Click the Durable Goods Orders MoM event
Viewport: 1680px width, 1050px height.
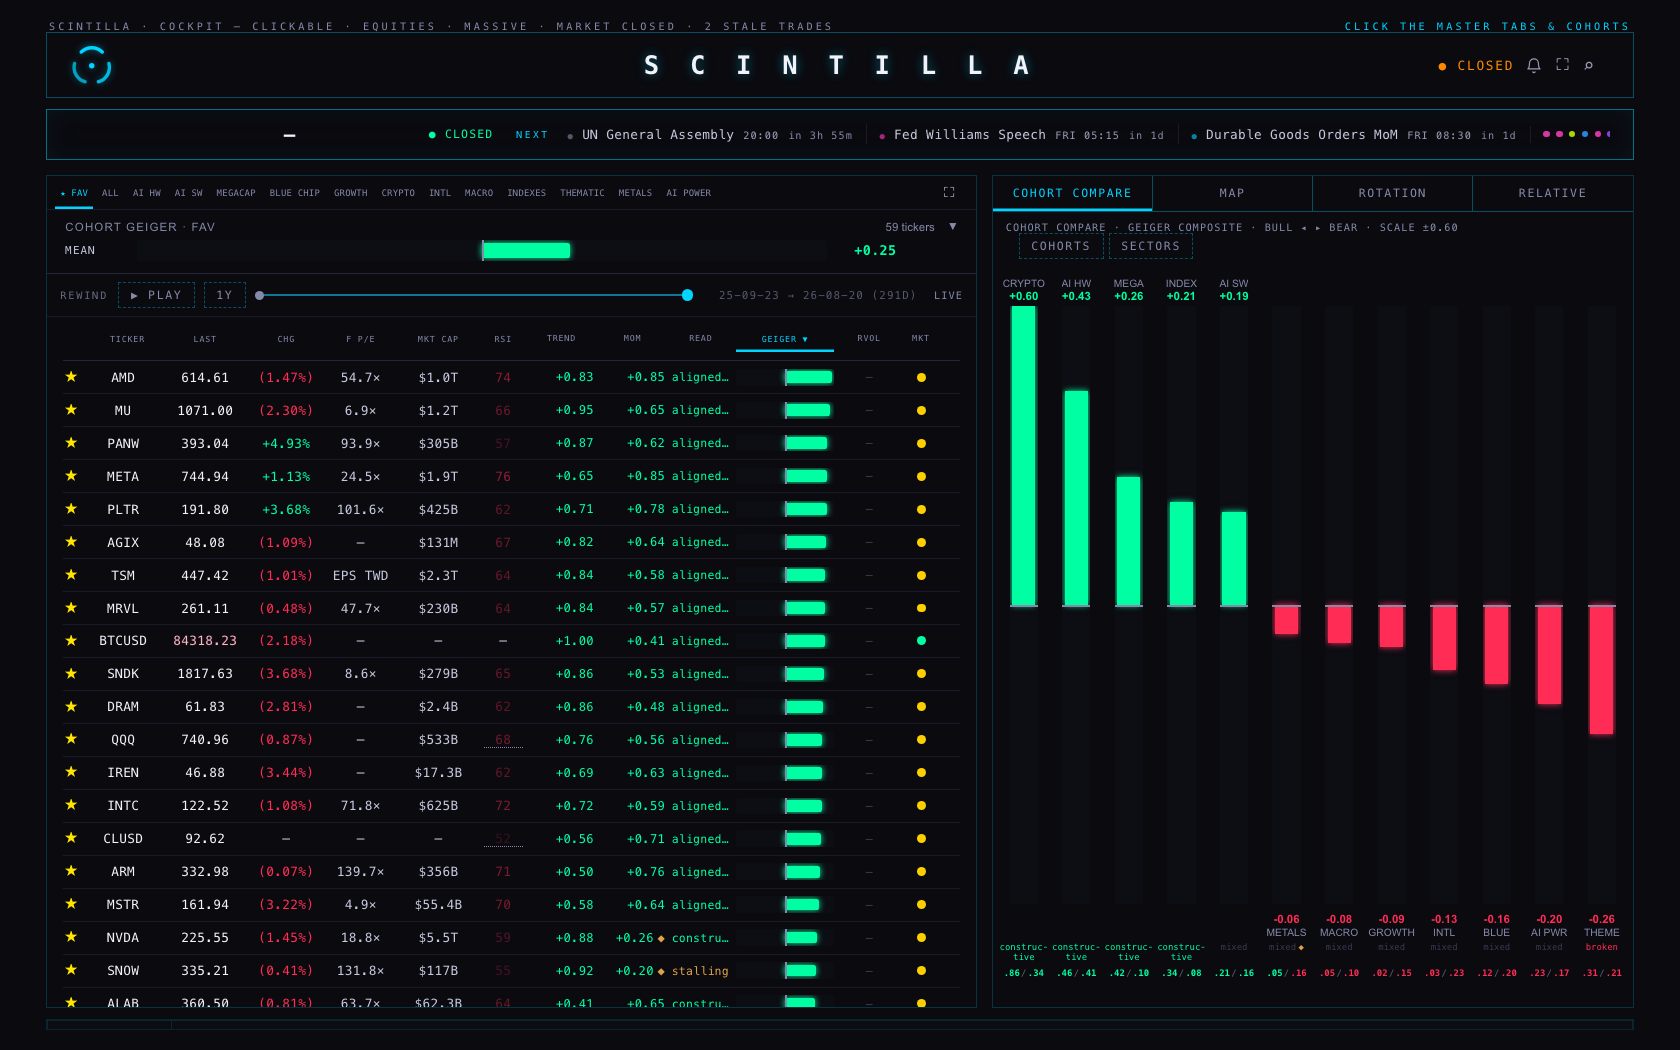coord(1353,135)
